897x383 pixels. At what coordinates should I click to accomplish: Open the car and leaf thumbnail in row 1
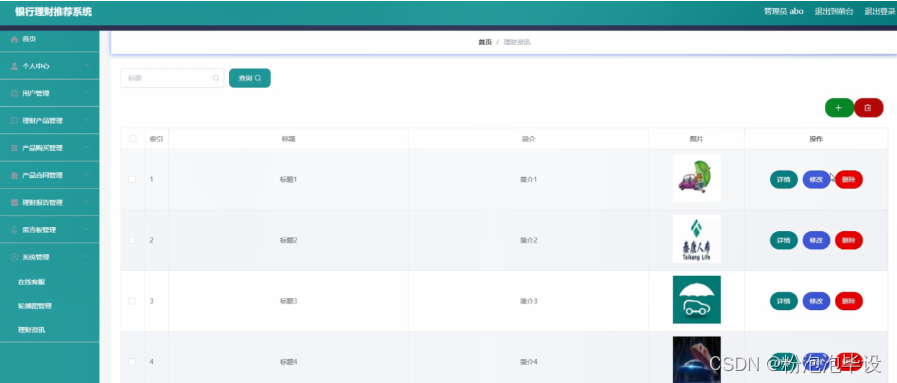click(696, 178)
